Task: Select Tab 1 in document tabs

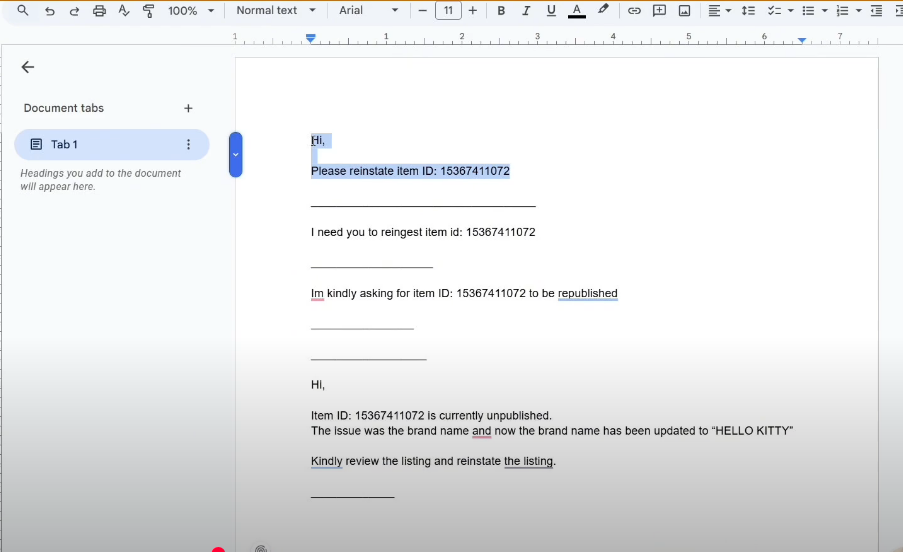Action: coord(100,145)
